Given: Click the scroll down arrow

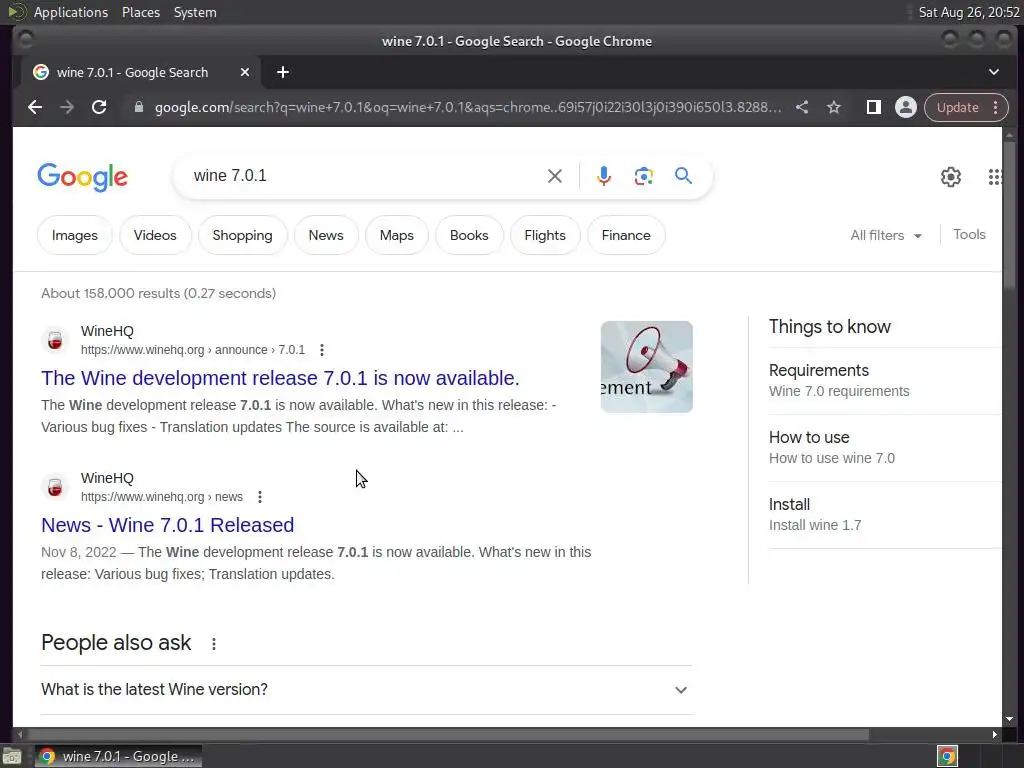Looking at the screenshot, I should 1010,720.
